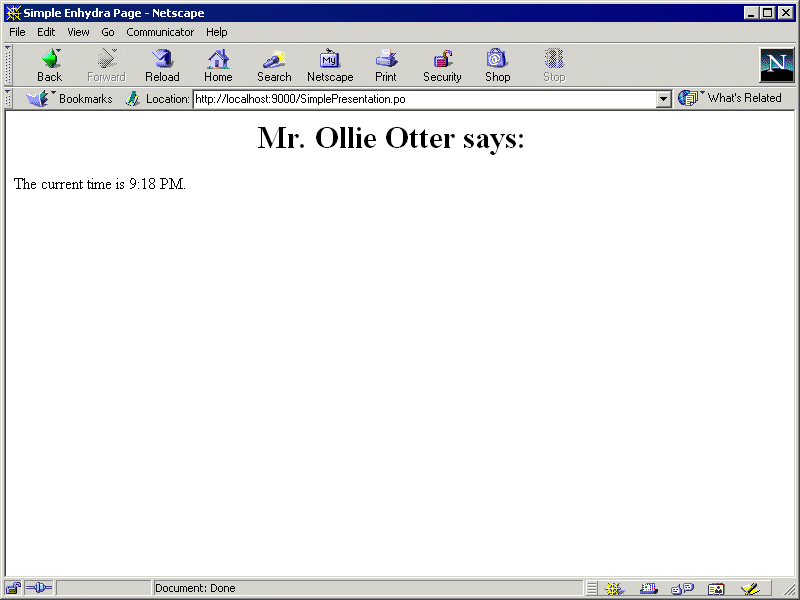The width and height of the screenshot is (800, 600).
Task: Close the Netscape window
Action: pos(786,13)
